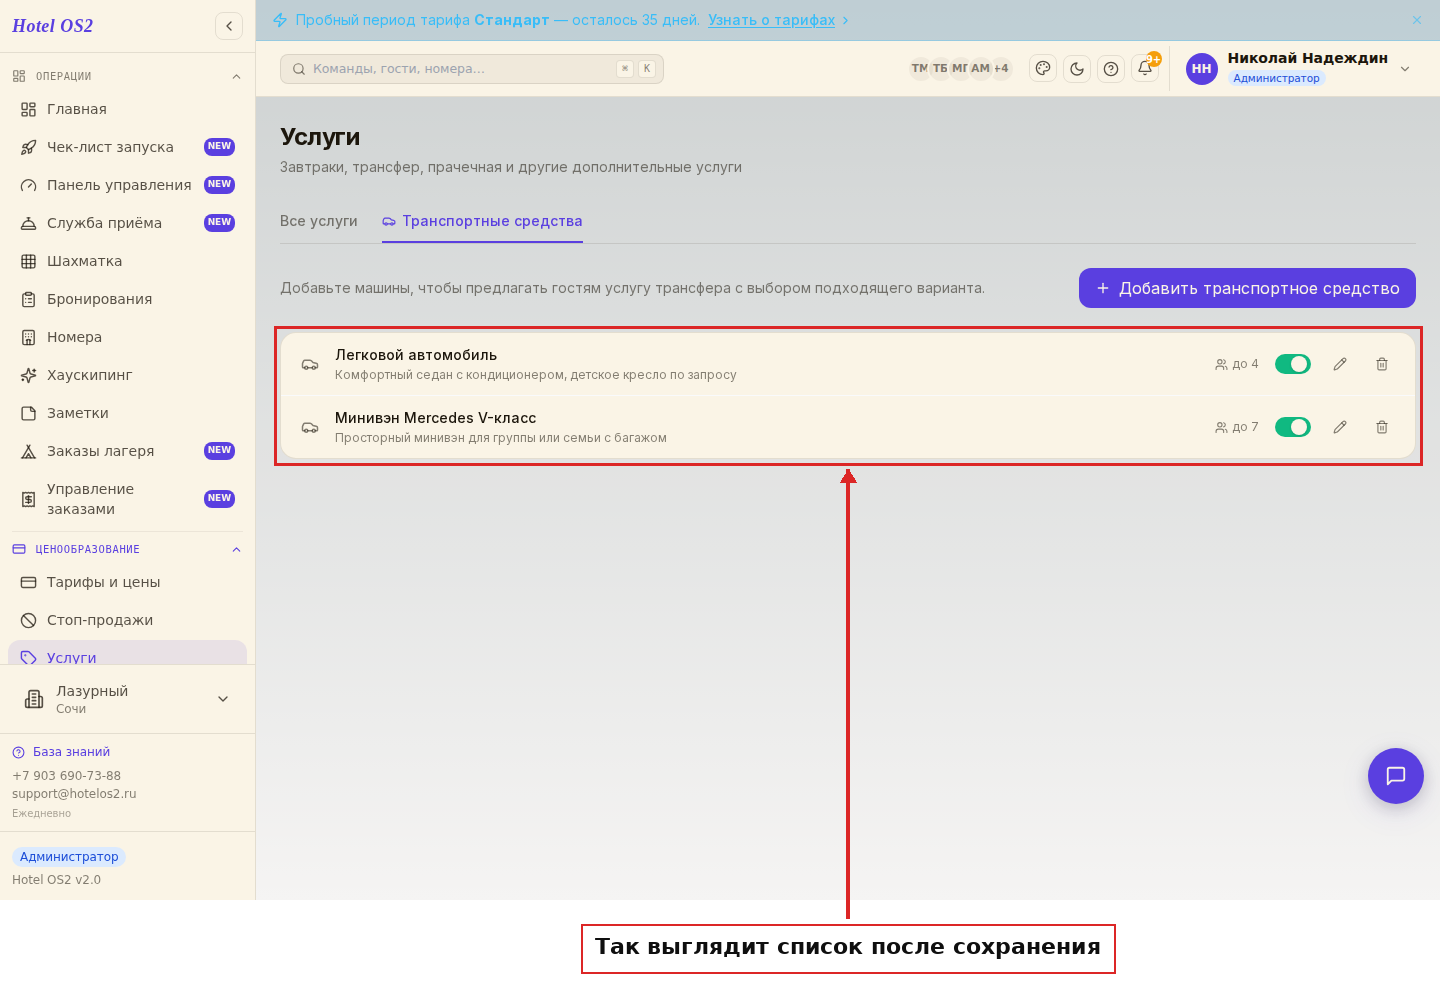The image size is (1440, 997).
Task: Open the notifications bell
Action: pyautogui.click(x=1145, y=69)
